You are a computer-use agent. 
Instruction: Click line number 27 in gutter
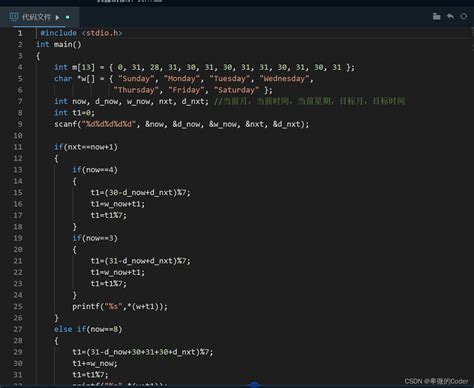(18, 329)
